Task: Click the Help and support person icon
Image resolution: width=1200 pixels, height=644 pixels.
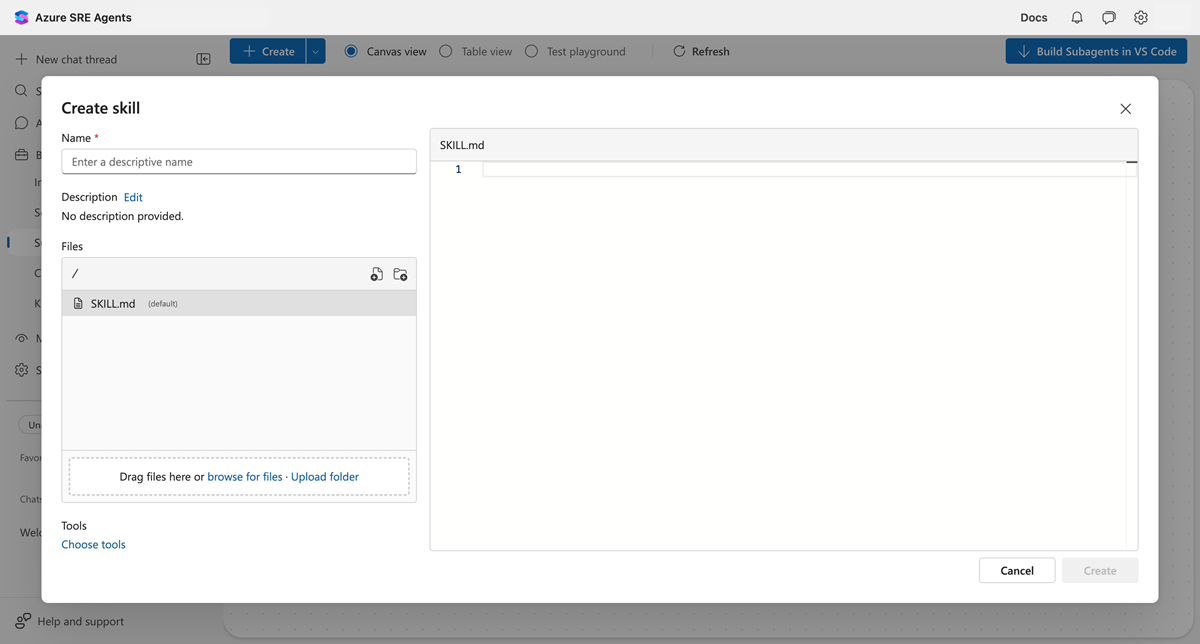Action: (22, 621)
